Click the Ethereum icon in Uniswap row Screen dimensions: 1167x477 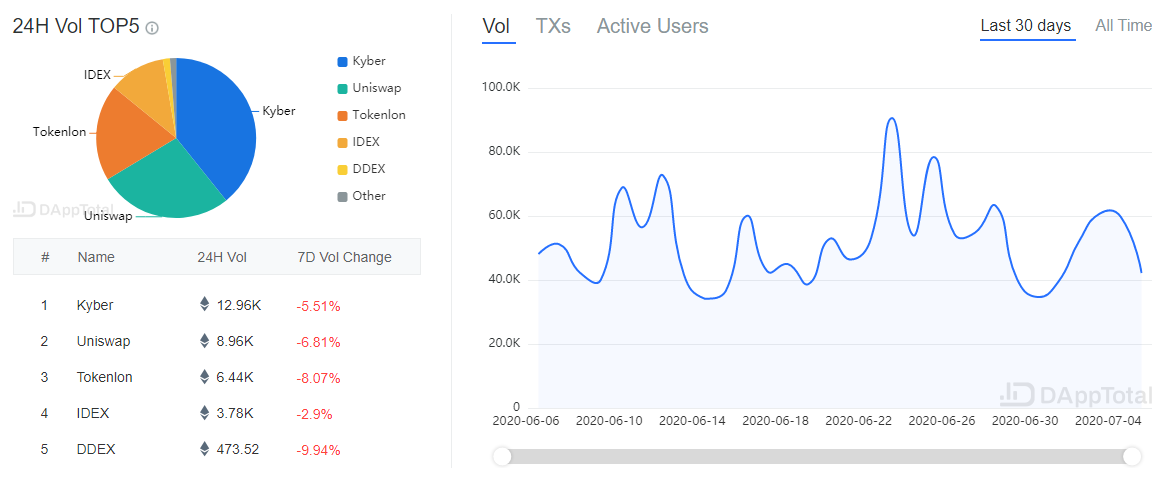(x=204, y=341)
